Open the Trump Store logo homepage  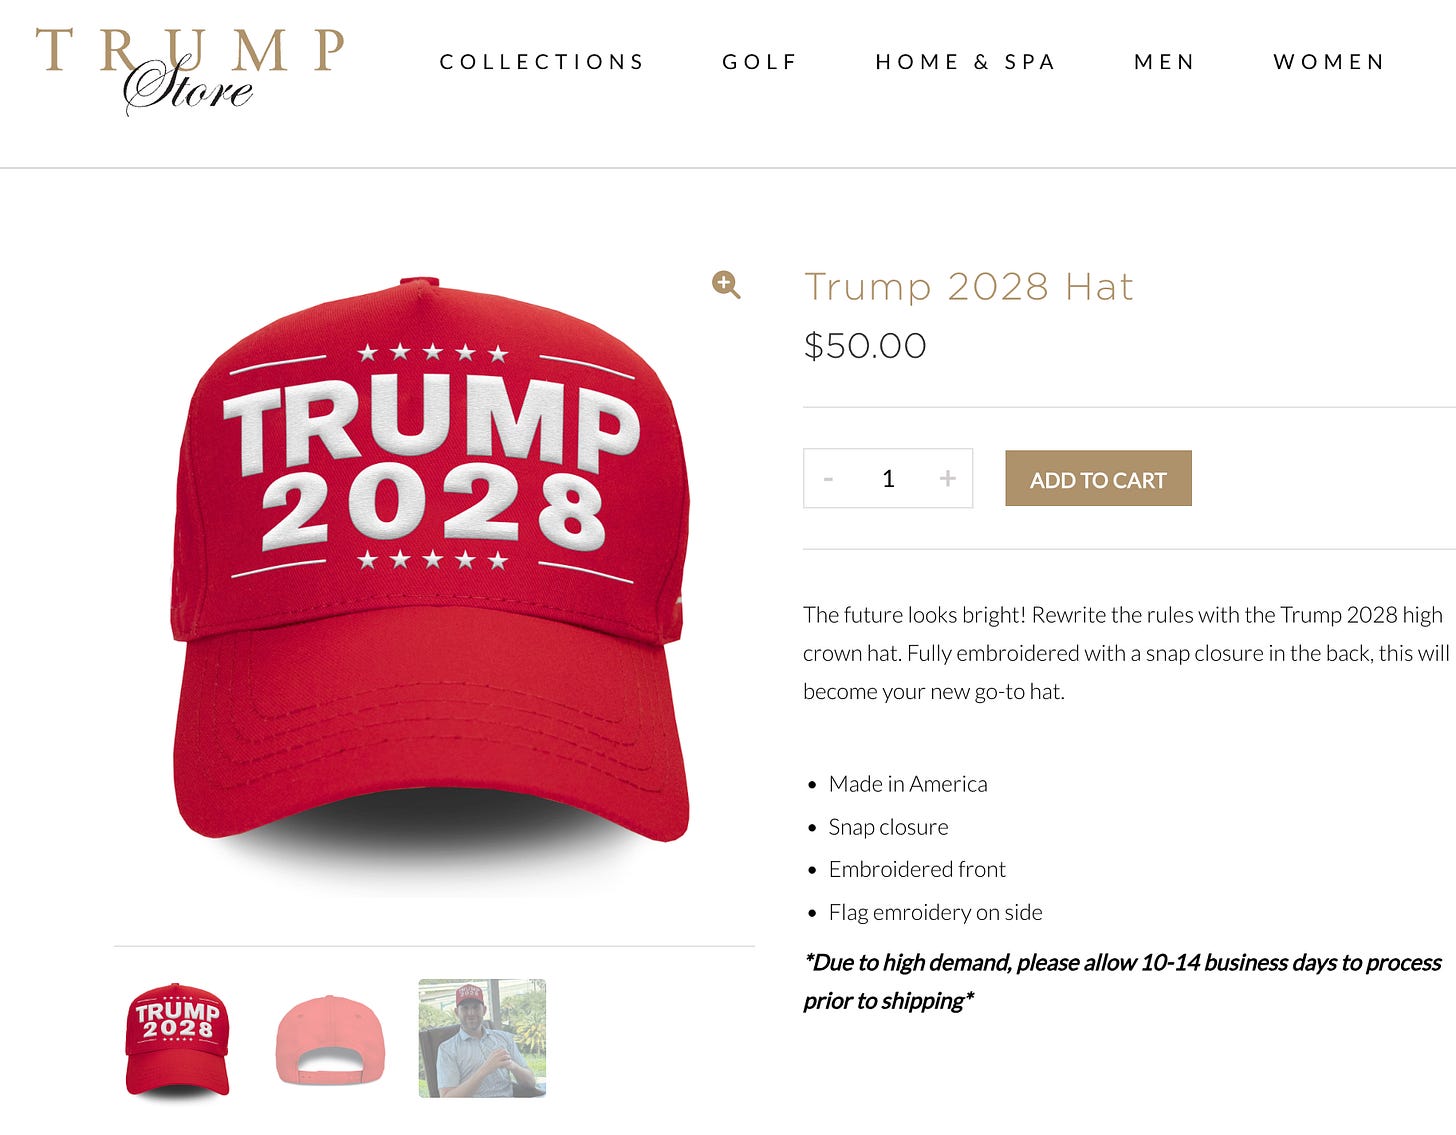tap(190, 70)
